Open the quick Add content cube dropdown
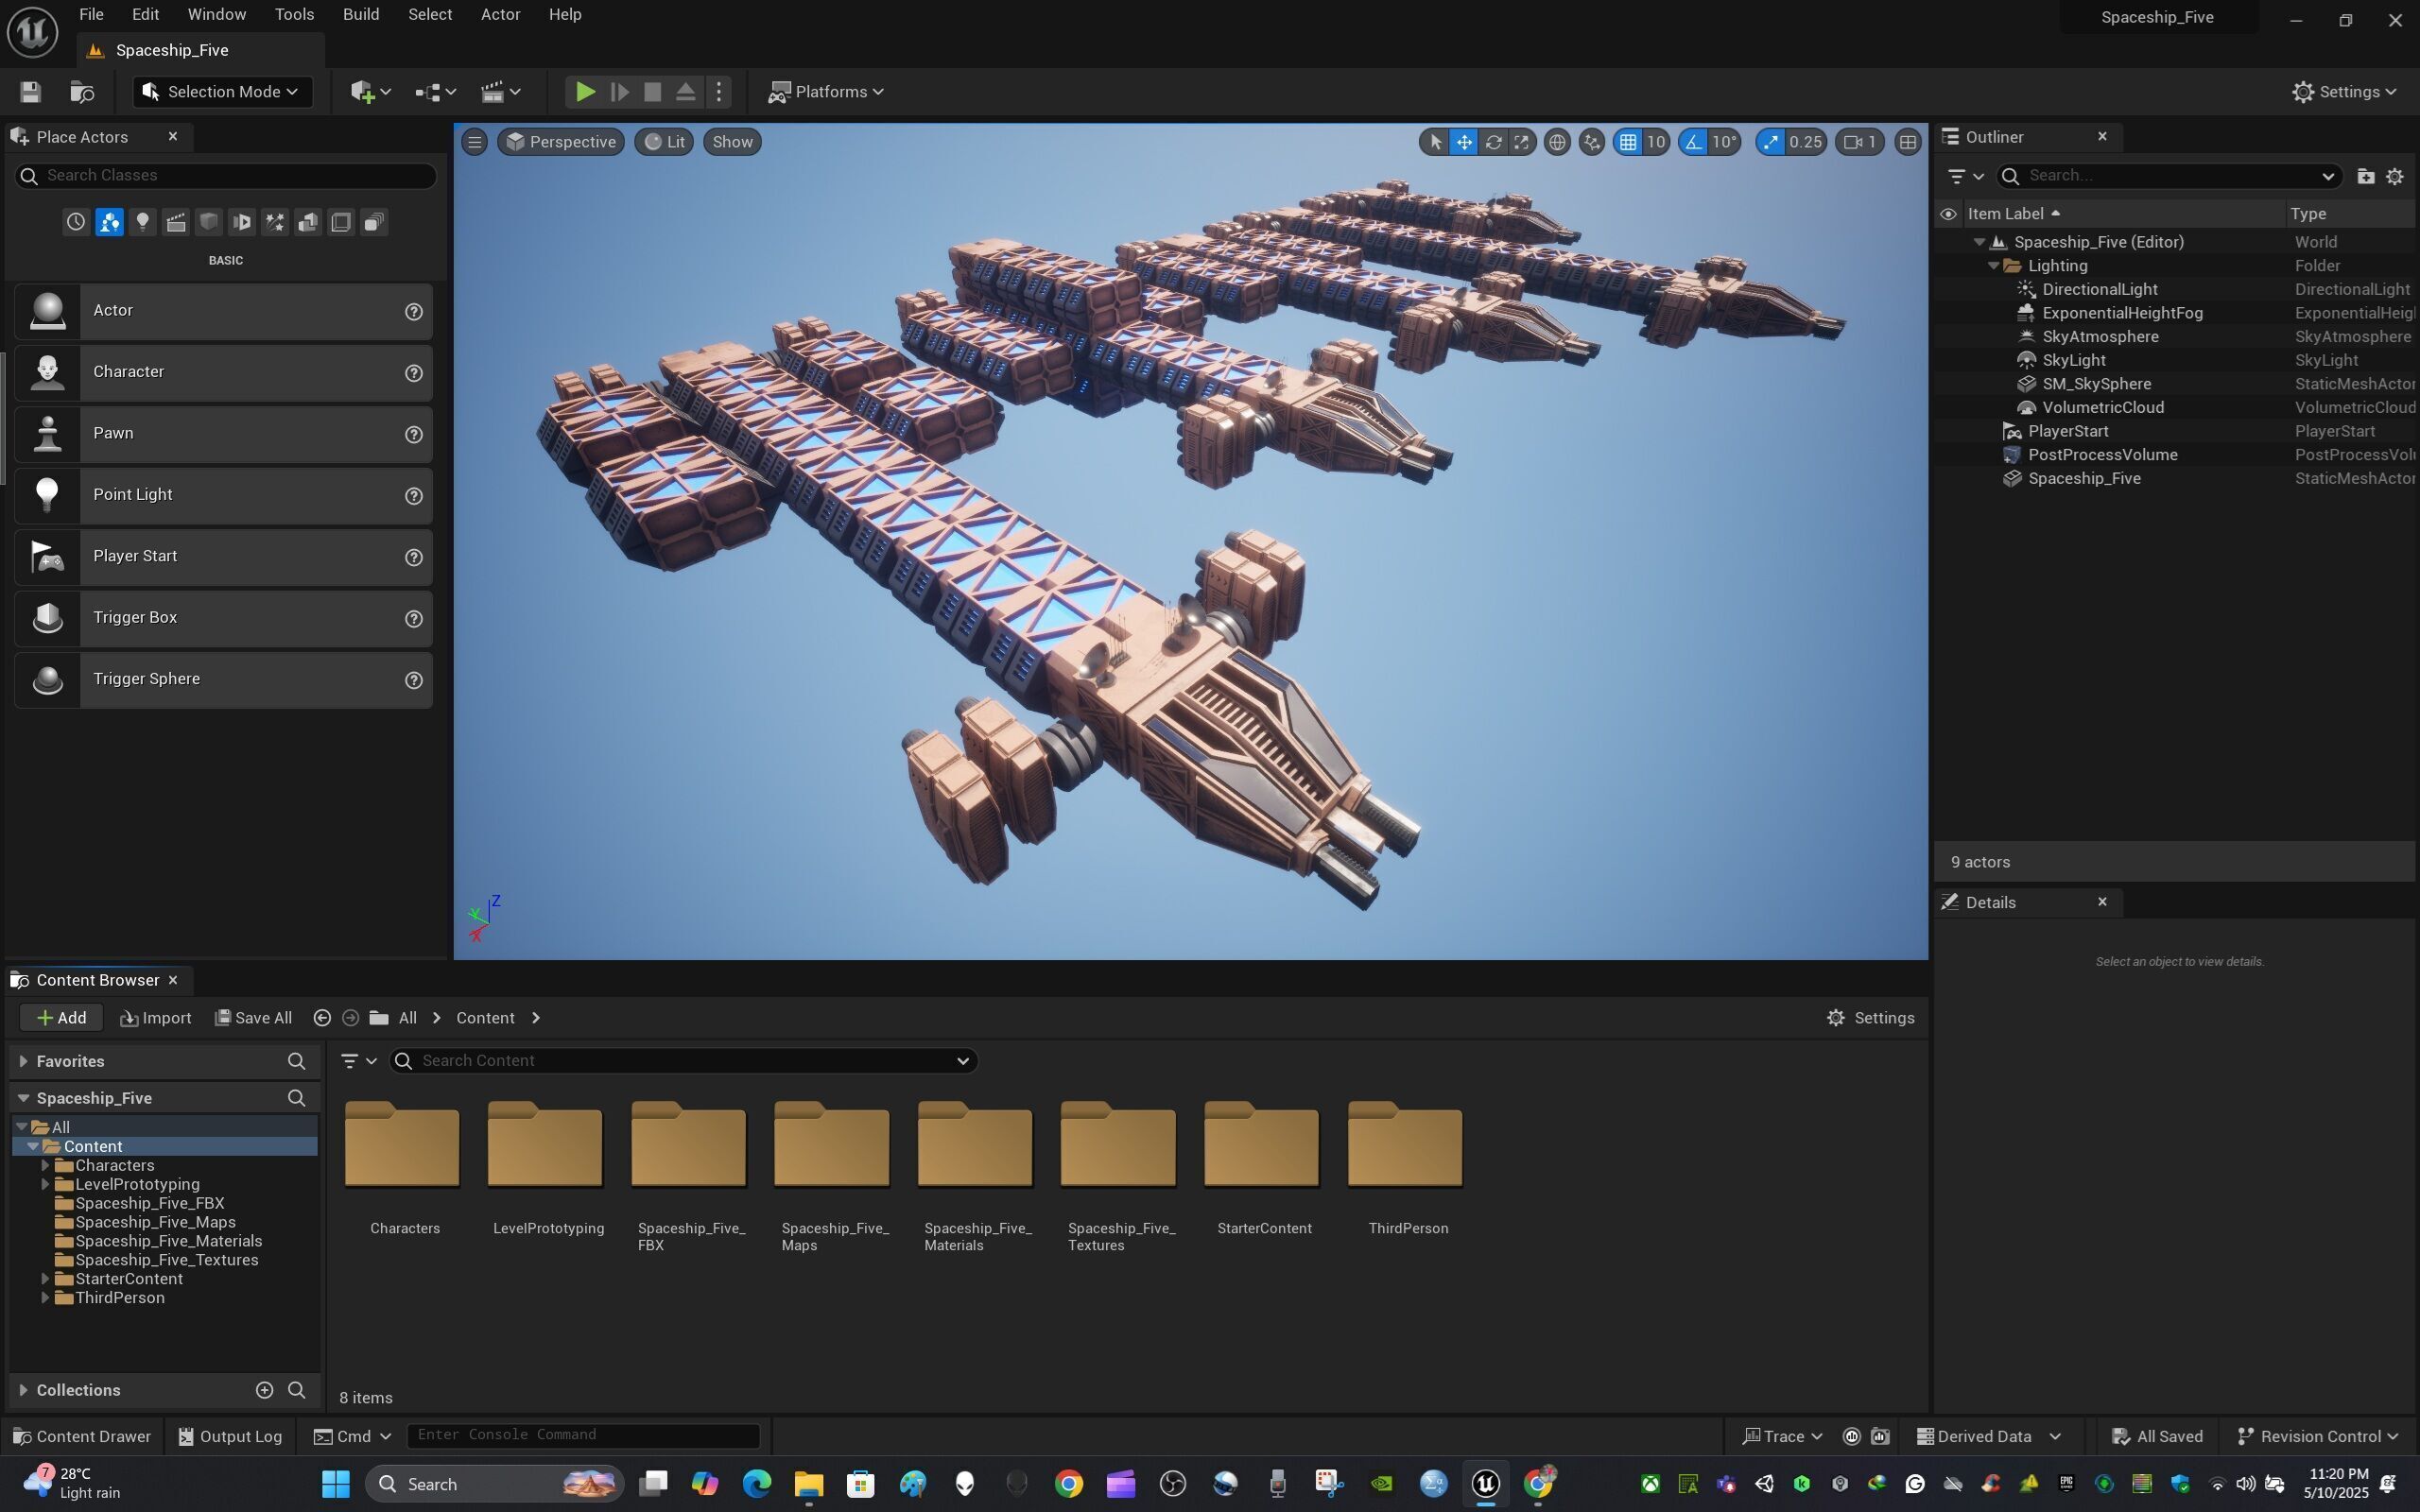The width and height of the screenshot is (2420, 1512). [x=370, y=92]
